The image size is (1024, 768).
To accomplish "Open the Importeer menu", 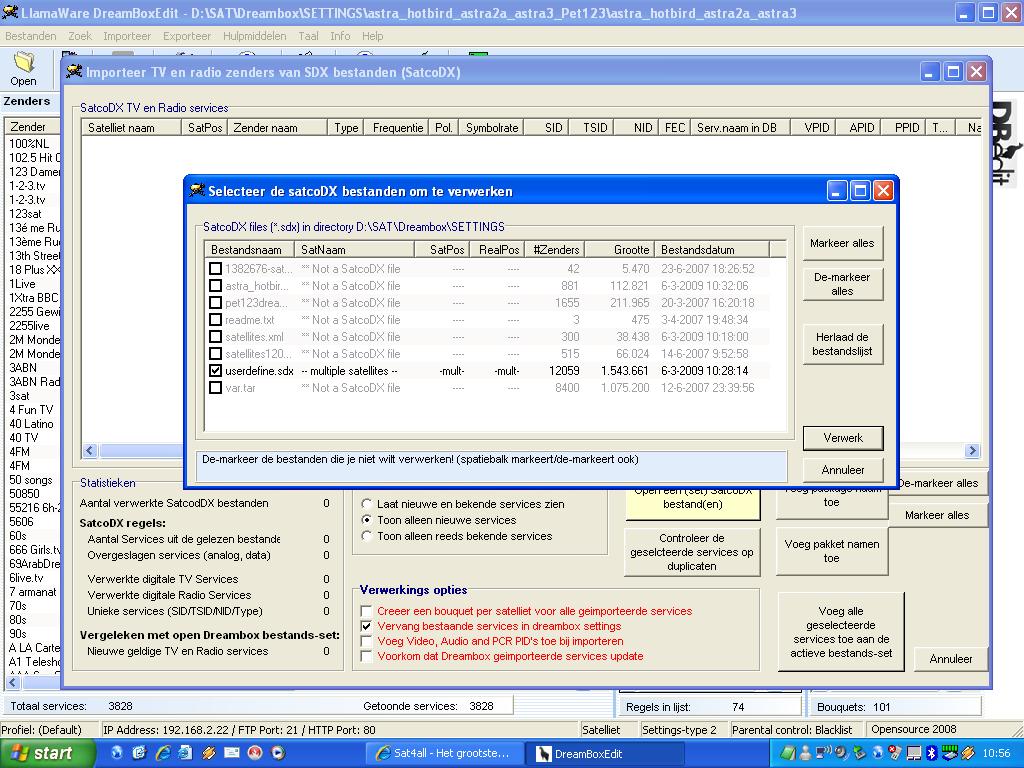I will pyautogui.click(x=127, y=36).
